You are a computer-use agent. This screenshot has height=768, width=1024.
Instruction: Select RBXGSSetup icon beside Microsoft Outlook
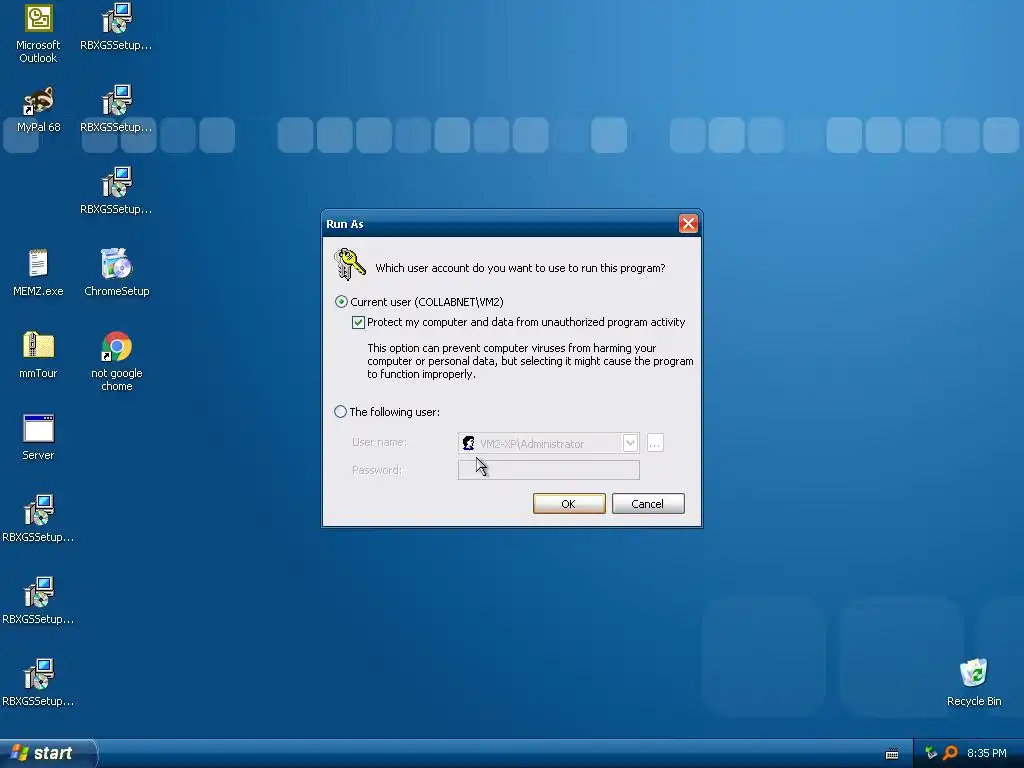(x=116, y=27)
